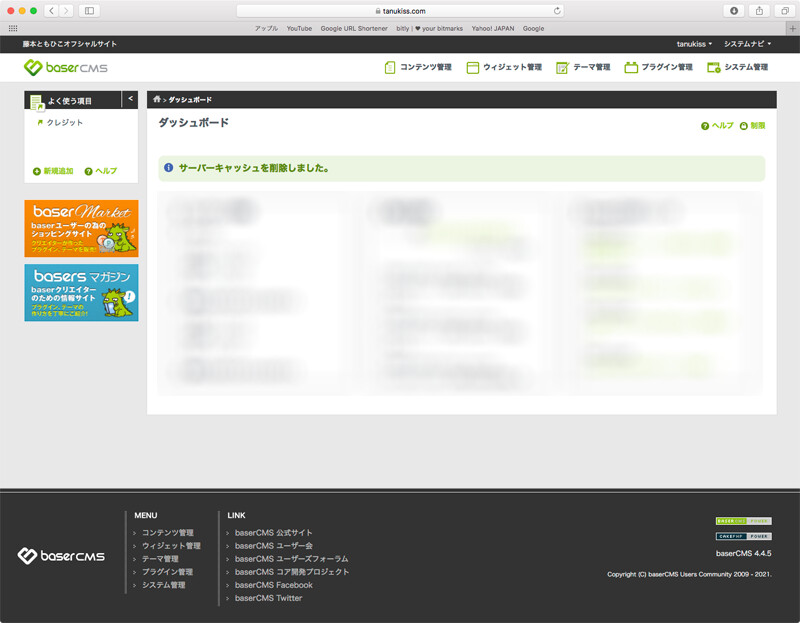
Task: Open baserCMS 公式サイト link
Action: [273, 533]
